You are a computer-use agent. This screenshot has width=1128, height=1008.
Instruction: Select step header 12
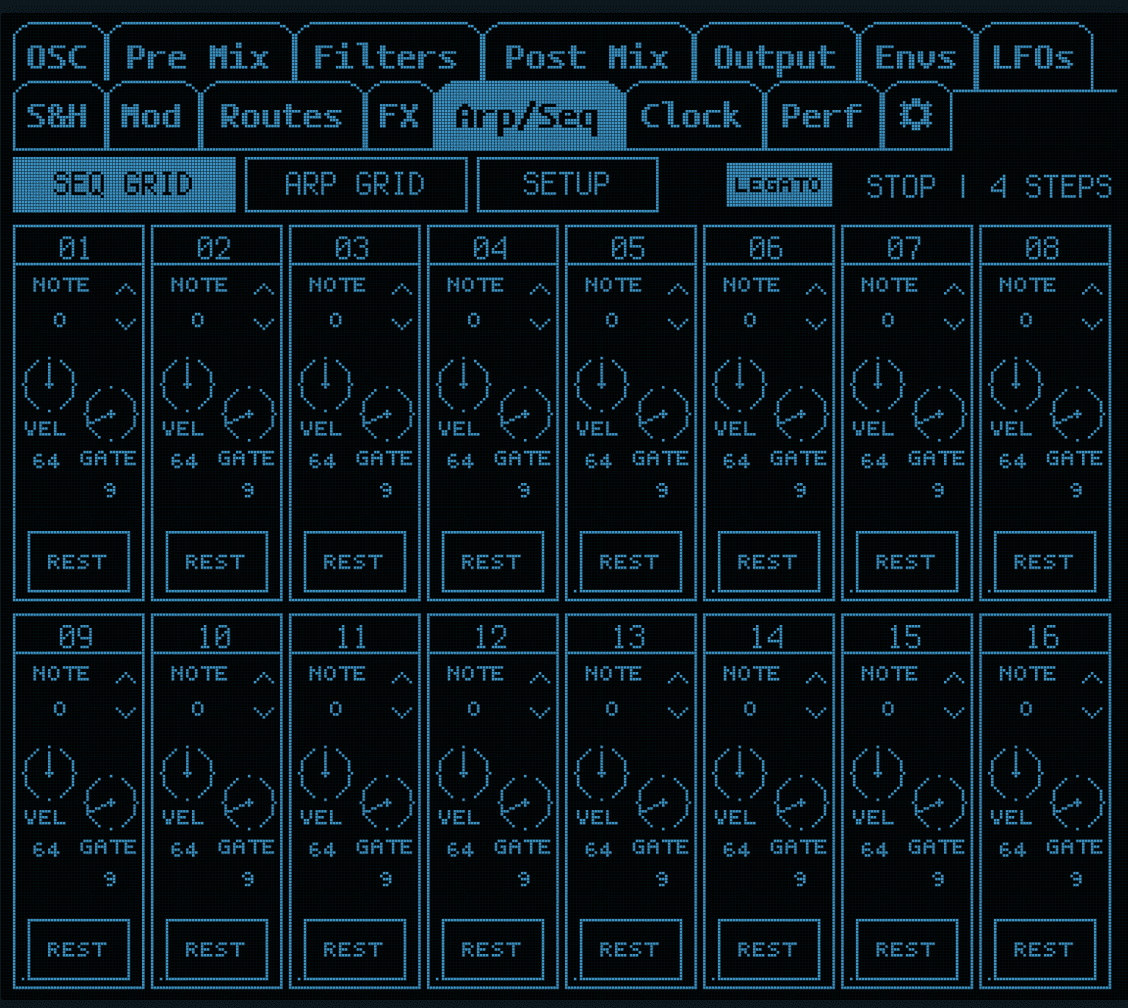491,637
